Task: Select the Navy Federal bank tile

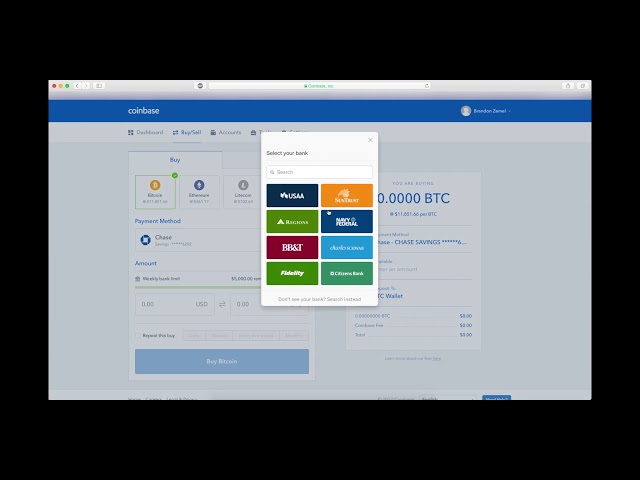Action: coord(347,222)
